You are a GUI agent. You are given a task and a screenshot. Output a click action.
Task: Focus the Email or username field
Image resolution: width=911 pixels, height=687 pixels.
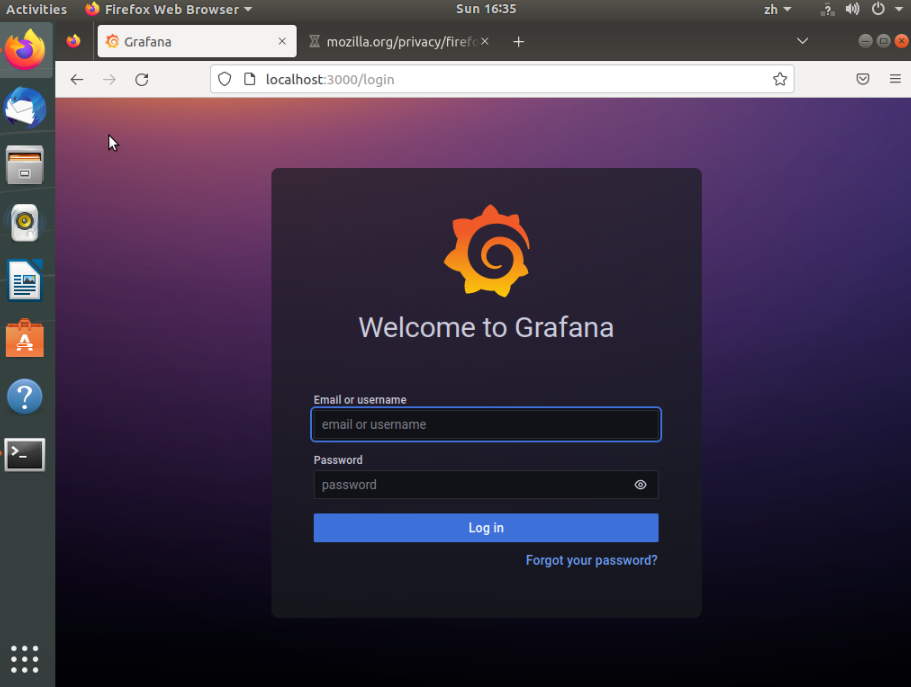(486, 424)
